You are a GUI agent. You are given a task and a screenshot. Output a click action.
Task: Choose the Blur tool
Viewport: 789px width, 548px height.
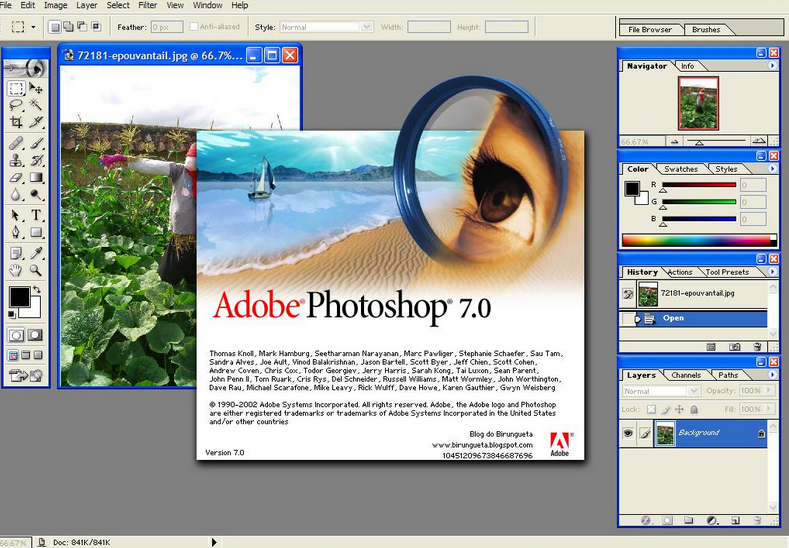[x=16, y=194]
